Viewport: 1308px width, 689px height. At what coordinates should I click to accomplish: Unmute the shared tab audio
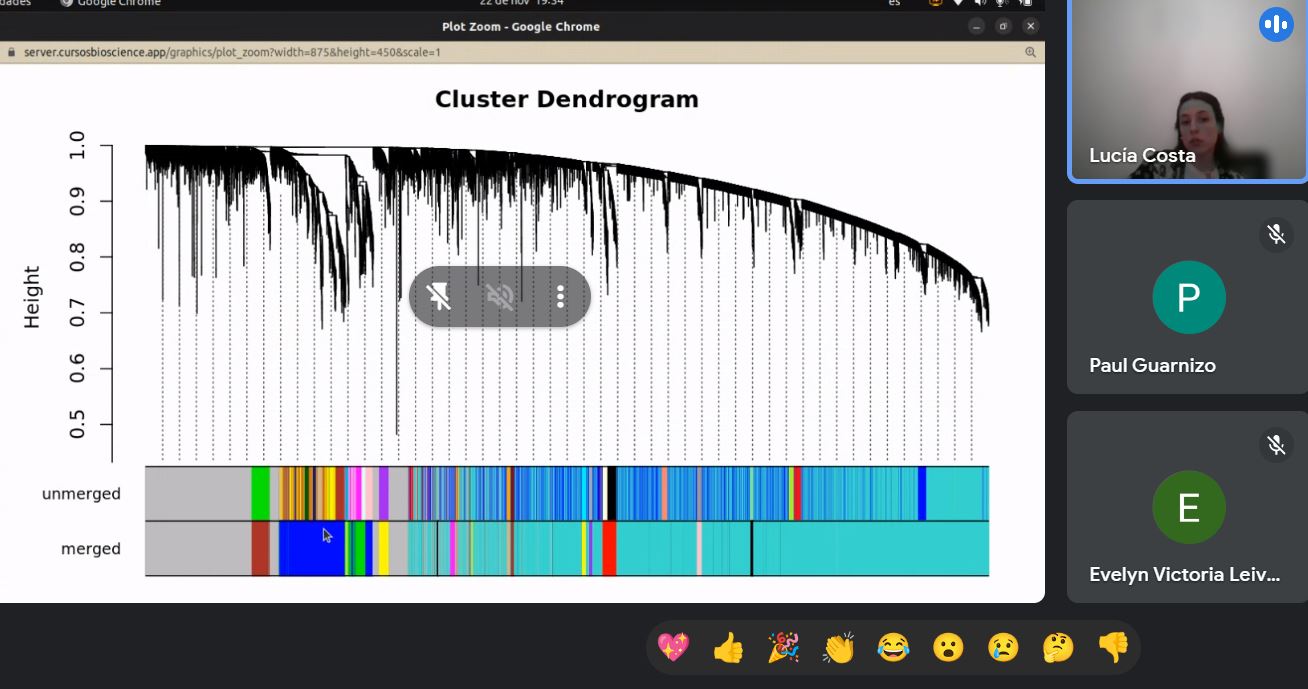pos(499,297)
